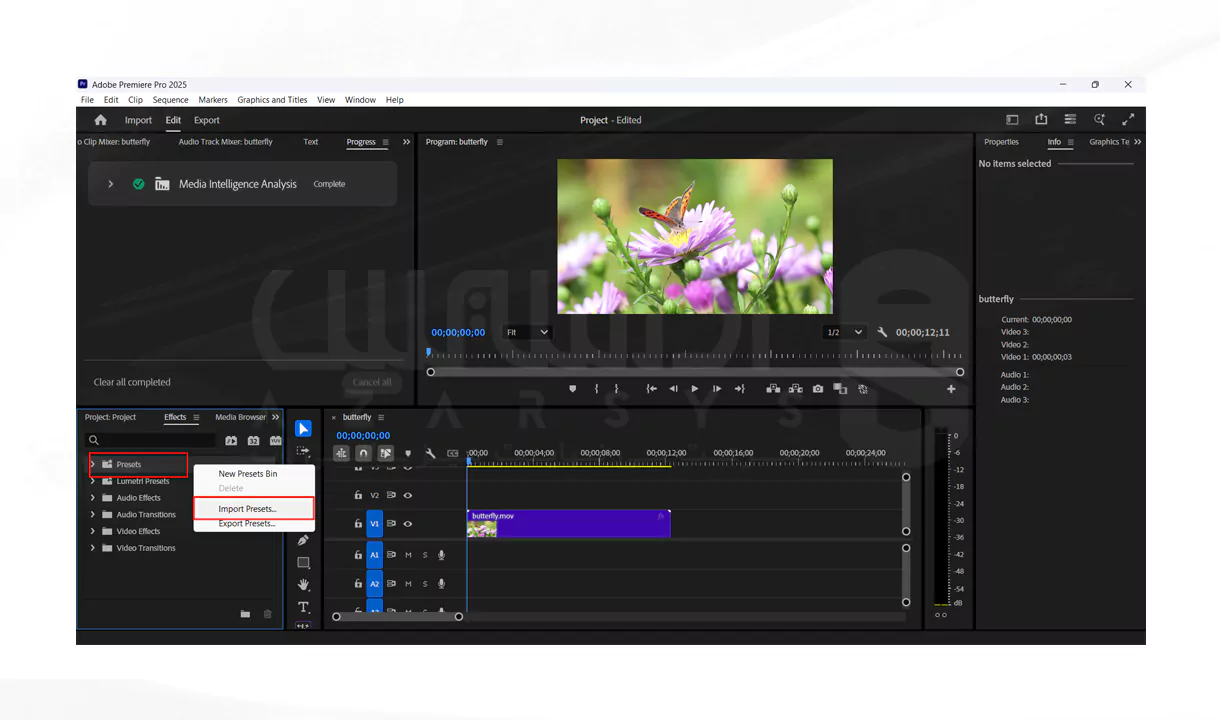Click Mark In in Program monitor

tap(596, 389)
